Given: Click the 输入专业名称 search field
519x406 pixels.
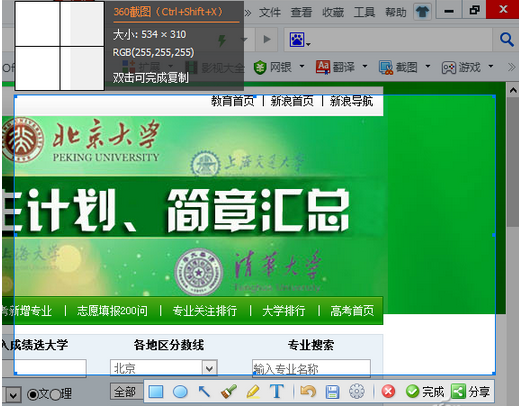Looking at the screenshot, I should (311, 368).
